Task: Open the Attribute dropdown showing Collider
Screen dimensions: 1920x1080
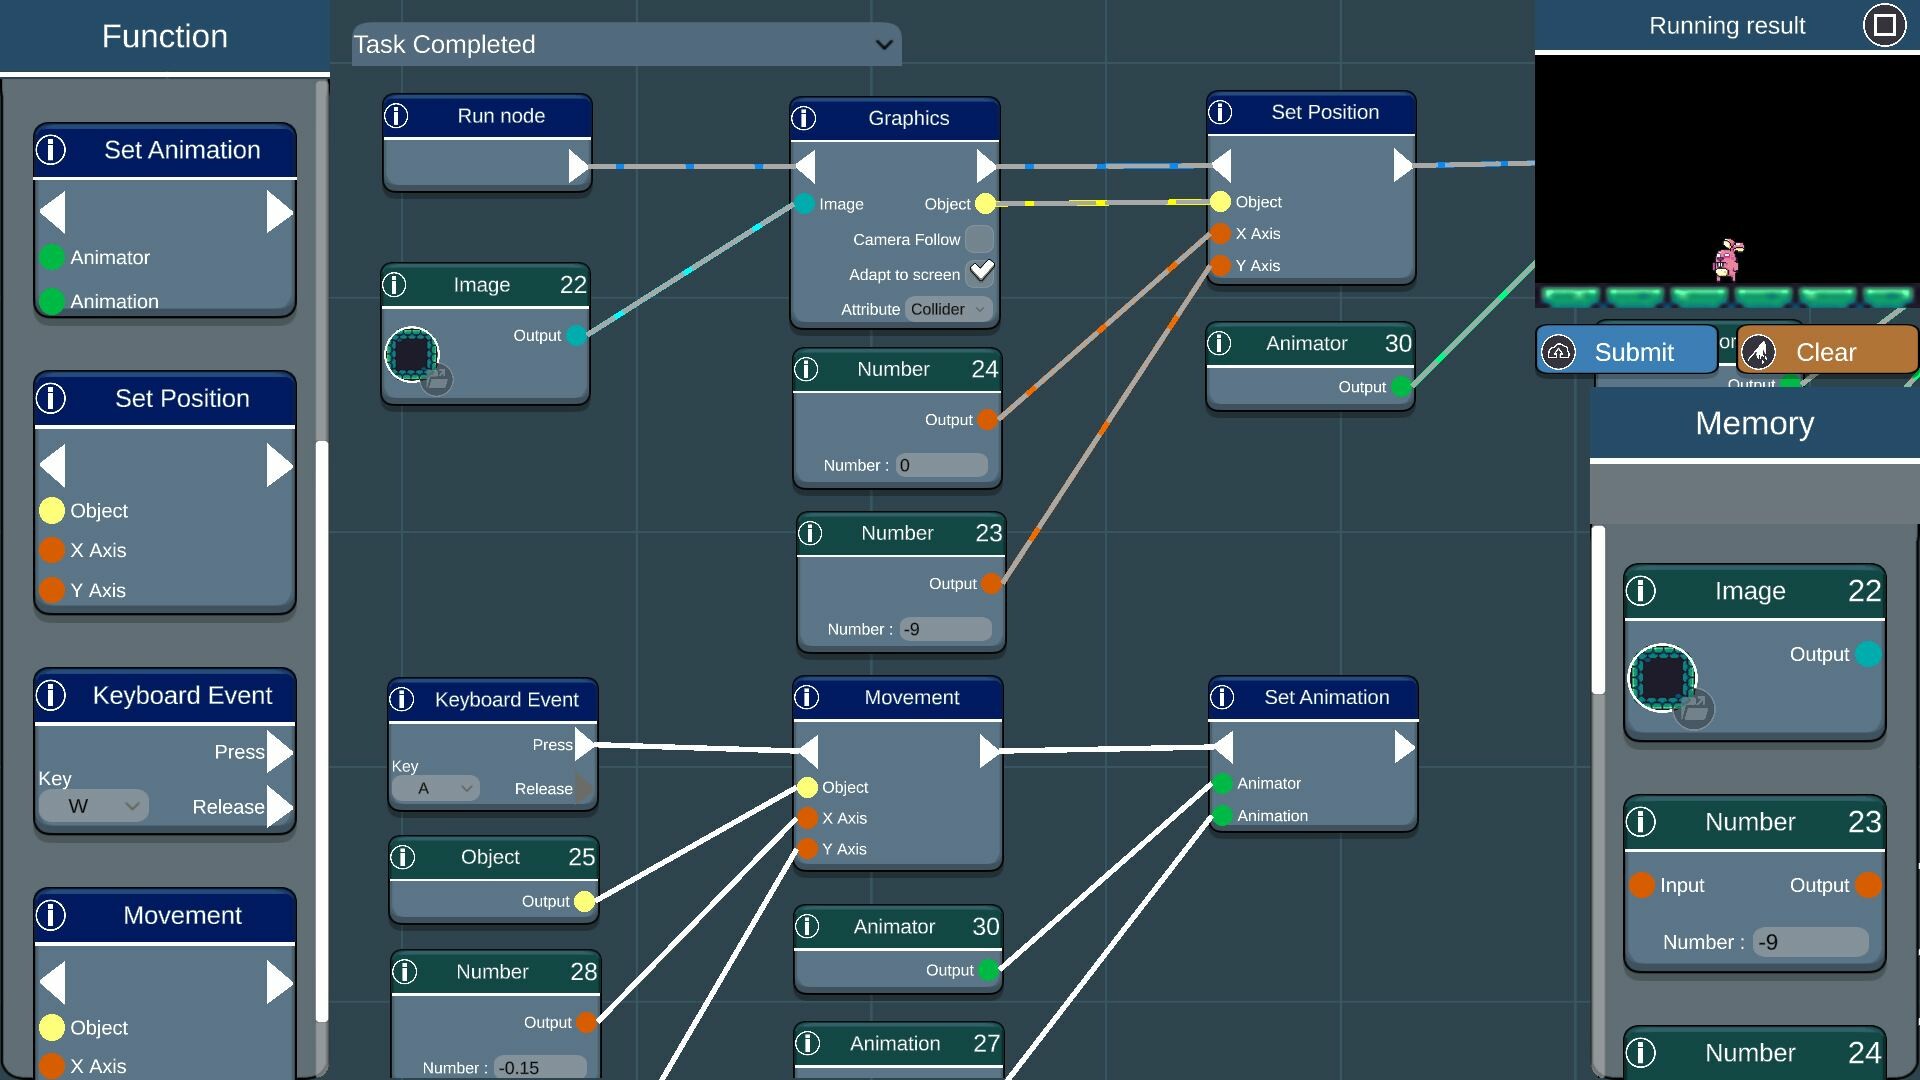Action: point(948,309)
